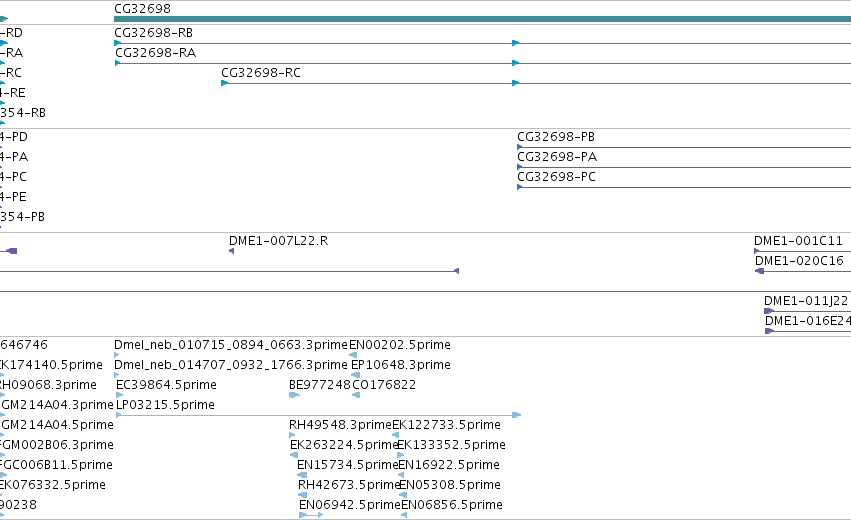Click the CG32698 gene span bar
Screen dimensions: 851x520
pos(482,19)
